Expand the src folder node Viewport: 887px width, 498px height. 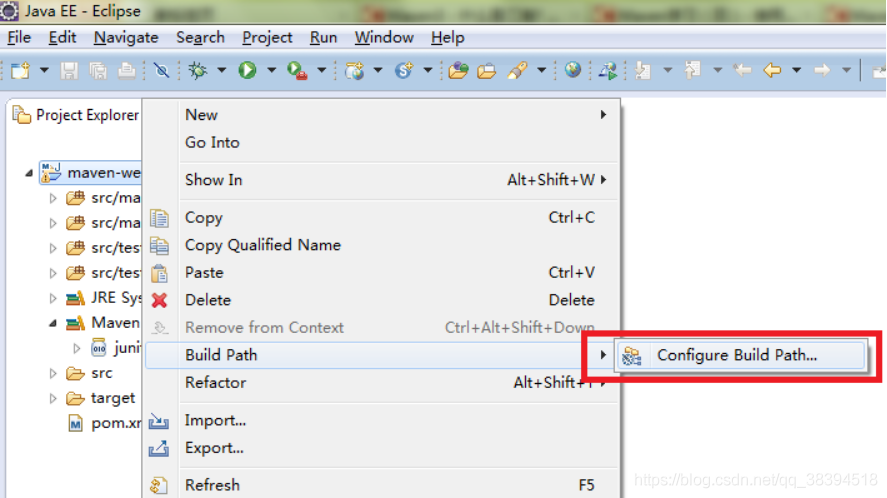[53, 373]
